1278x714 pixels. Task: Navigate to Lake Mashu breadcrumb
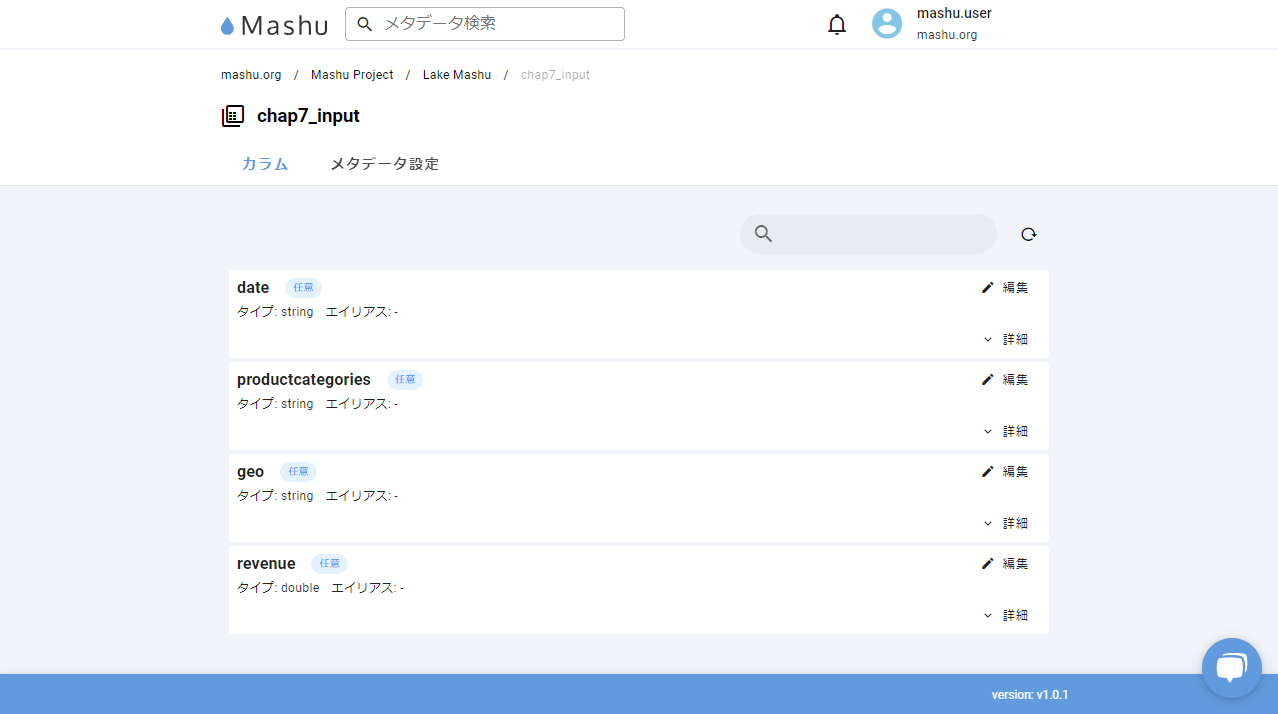[456, 75]
